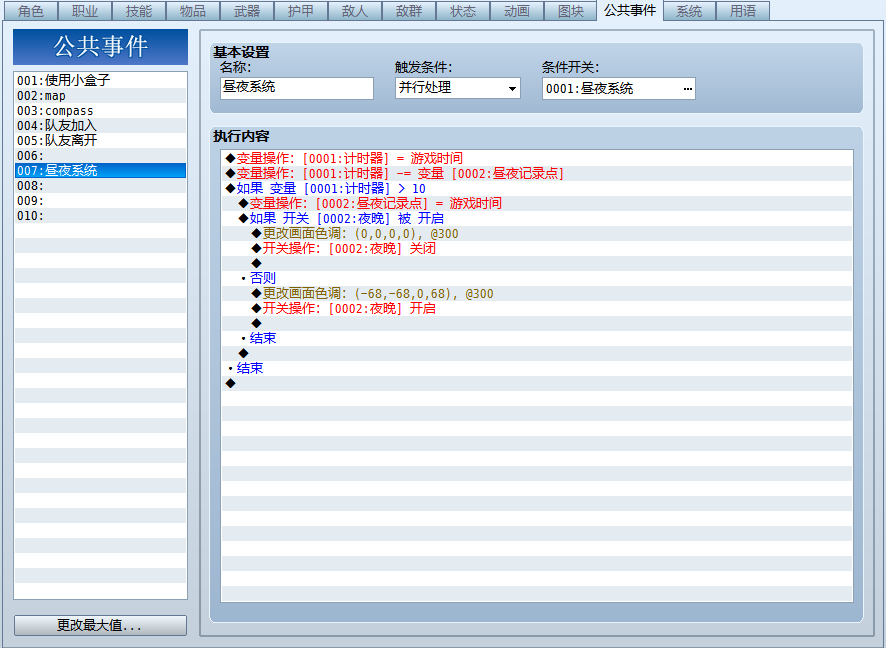Select command 计时器 -= 变量 昼夜记录点
886x648 pixels.
click(x=537, y=173)
